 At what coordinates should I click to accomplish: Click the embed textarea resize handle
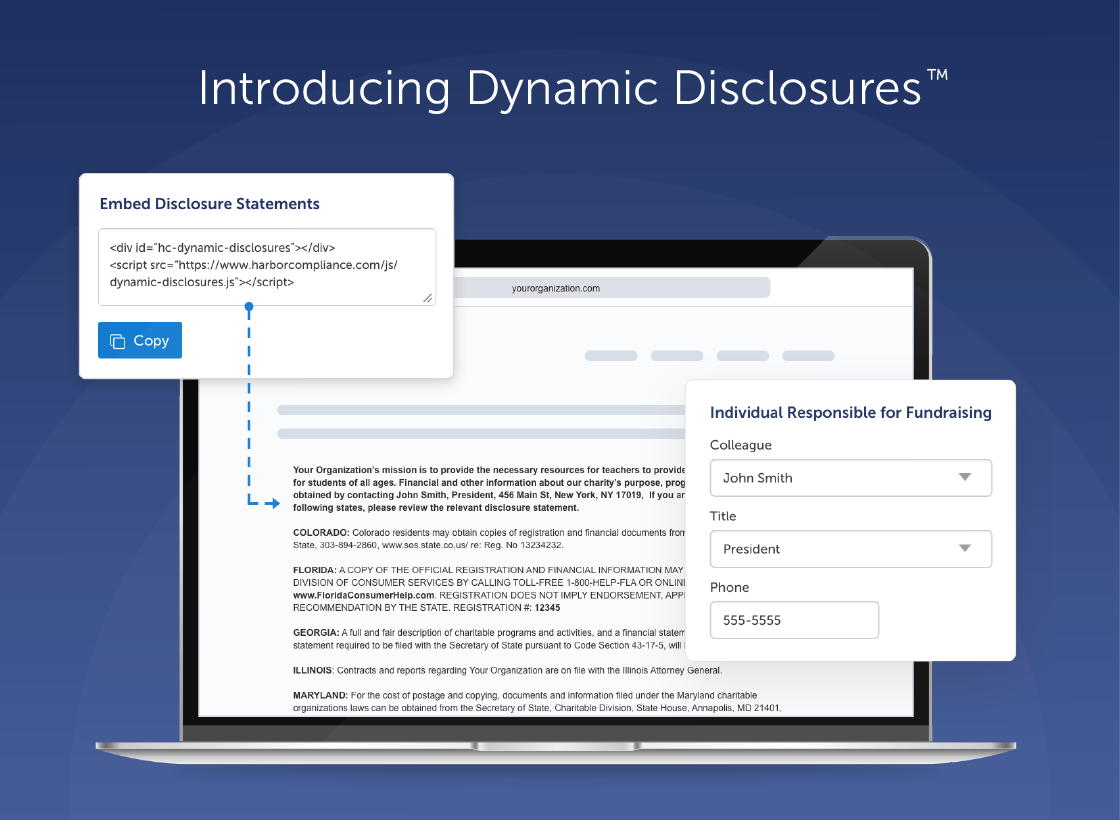click(427, 298)
